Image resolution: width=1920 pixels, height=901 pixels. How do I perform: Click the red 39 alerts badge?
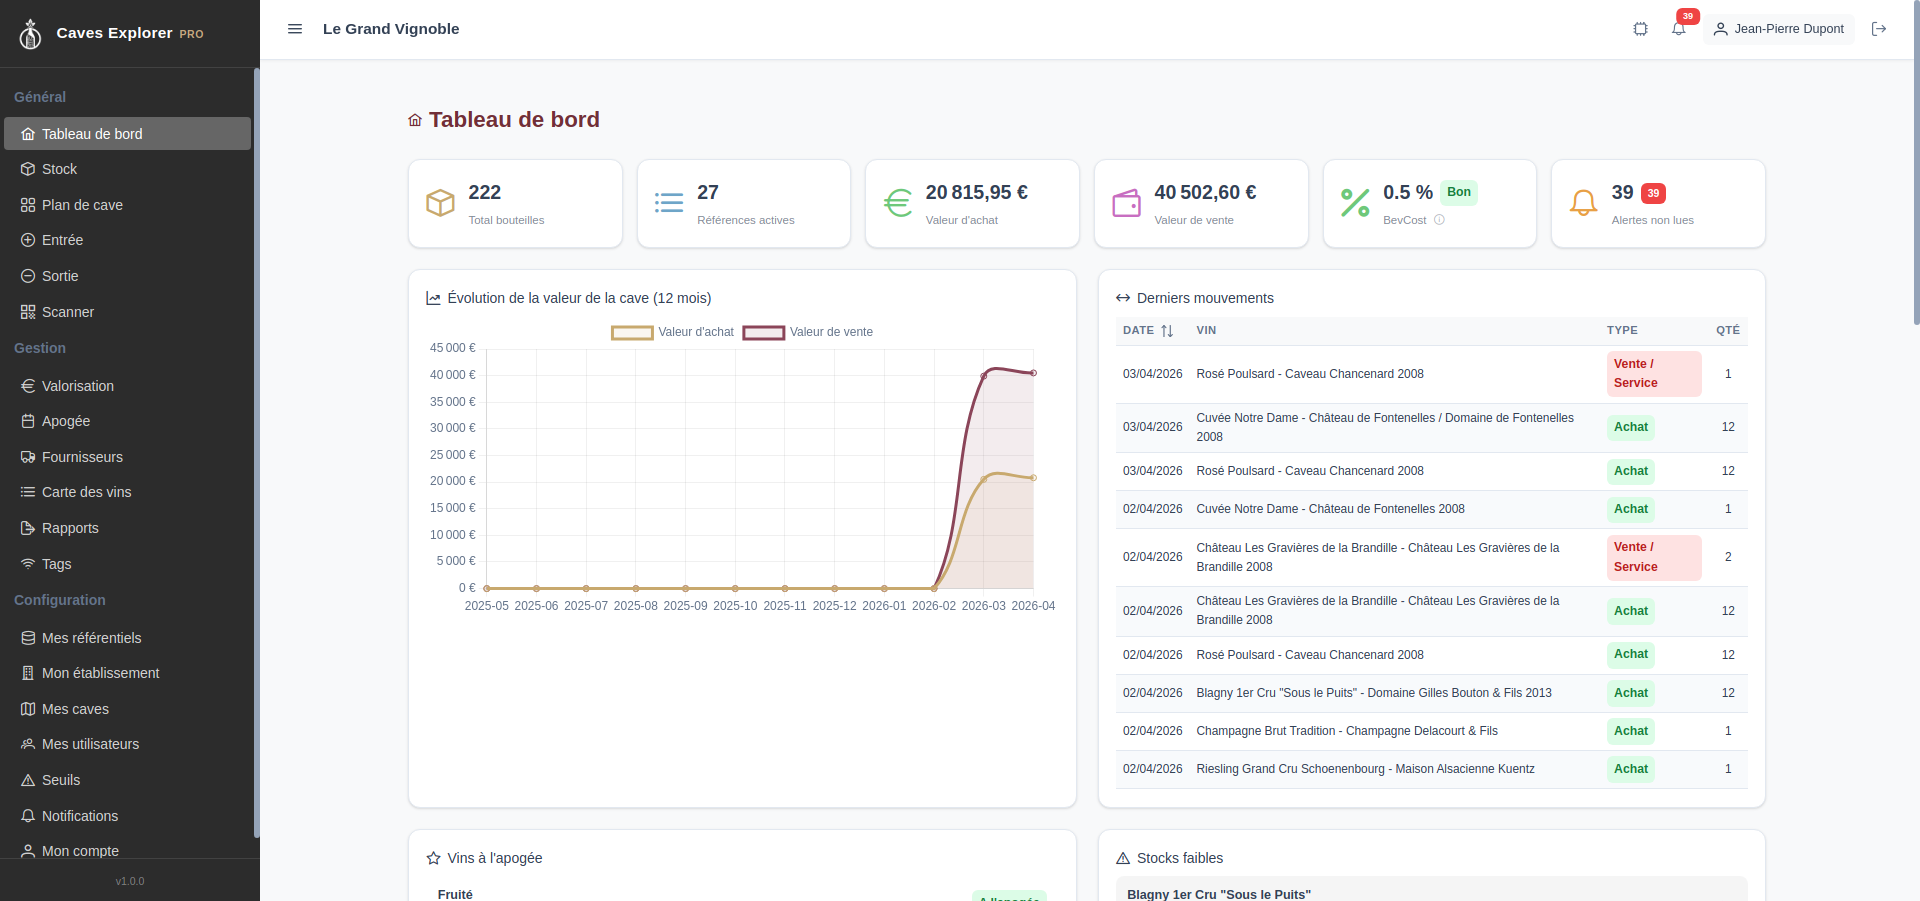pos(1654,193)
